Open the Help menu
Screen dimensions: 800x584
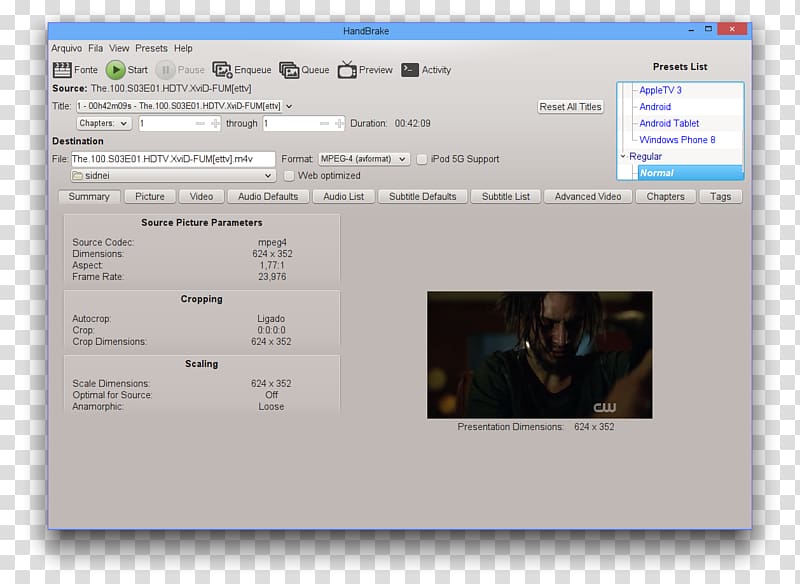click(183, 48)
